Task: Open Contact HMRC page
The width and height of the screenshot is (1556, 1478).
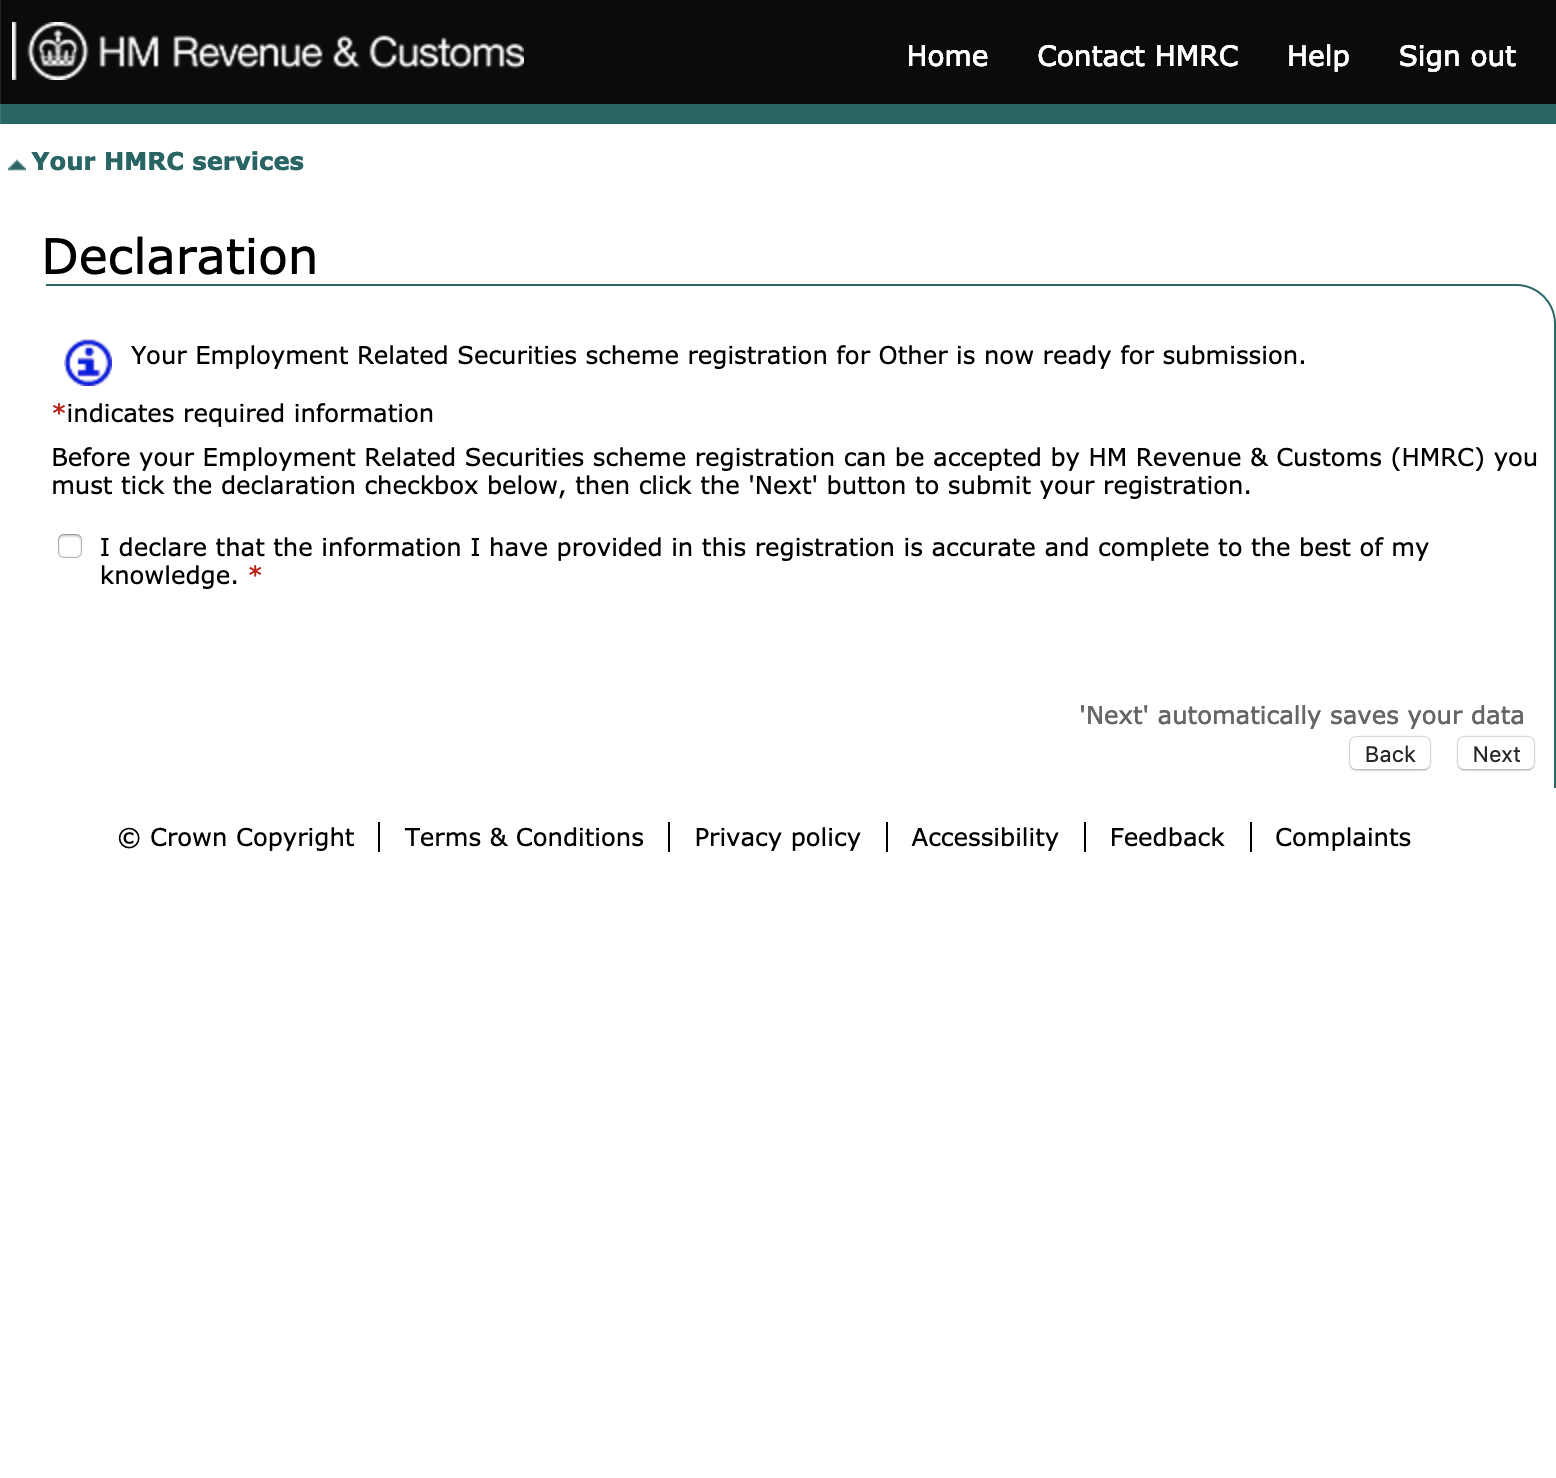Action: point(1137,56)
